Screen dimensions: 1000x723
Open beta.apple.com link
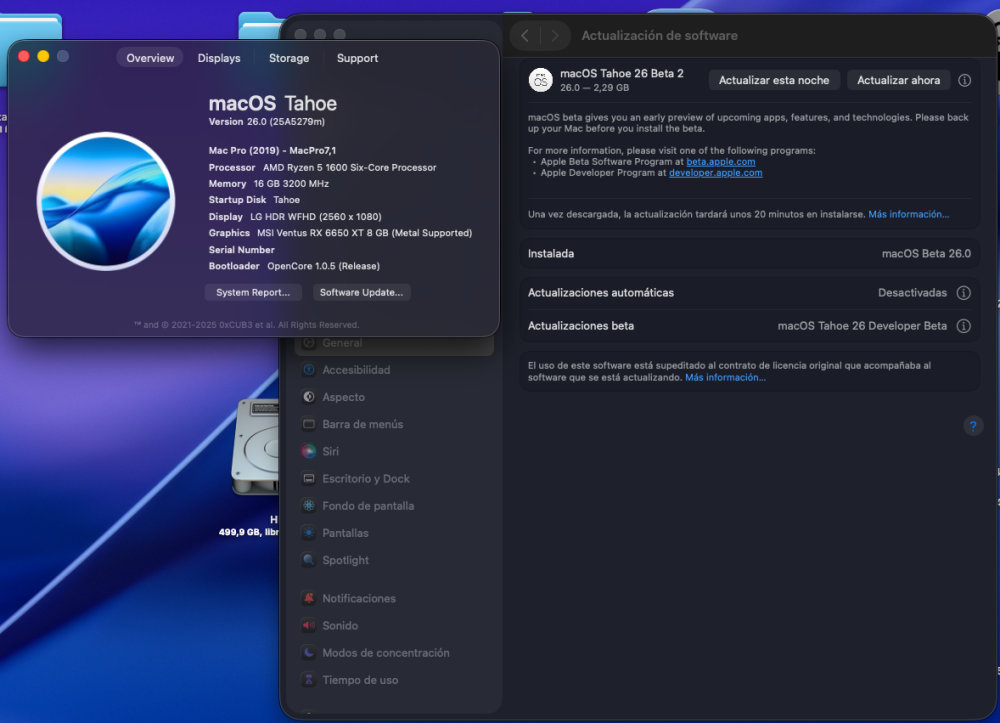pyautogui.click(x=721, y=162)
